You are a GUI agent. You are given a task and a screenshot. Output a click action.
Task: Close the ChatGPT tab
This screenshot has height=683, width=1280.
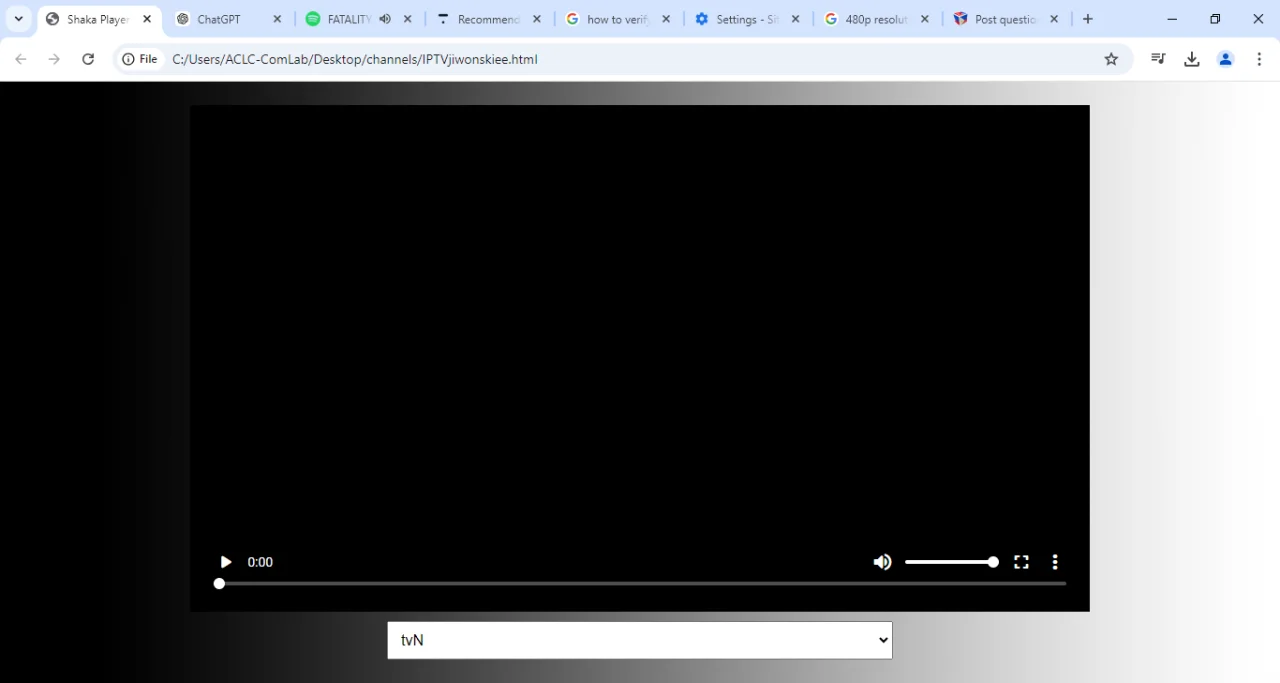[x=277, y=19]
